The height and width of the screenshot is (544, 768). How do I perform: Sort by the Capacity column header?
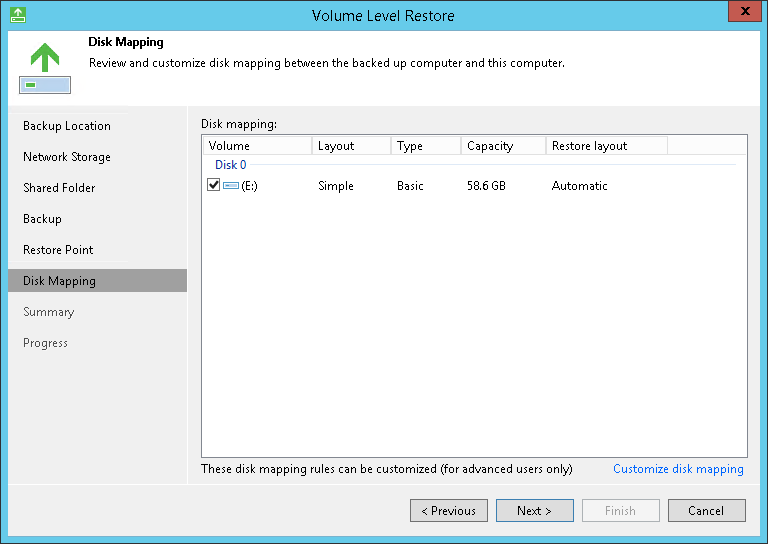tap(503, 146)
